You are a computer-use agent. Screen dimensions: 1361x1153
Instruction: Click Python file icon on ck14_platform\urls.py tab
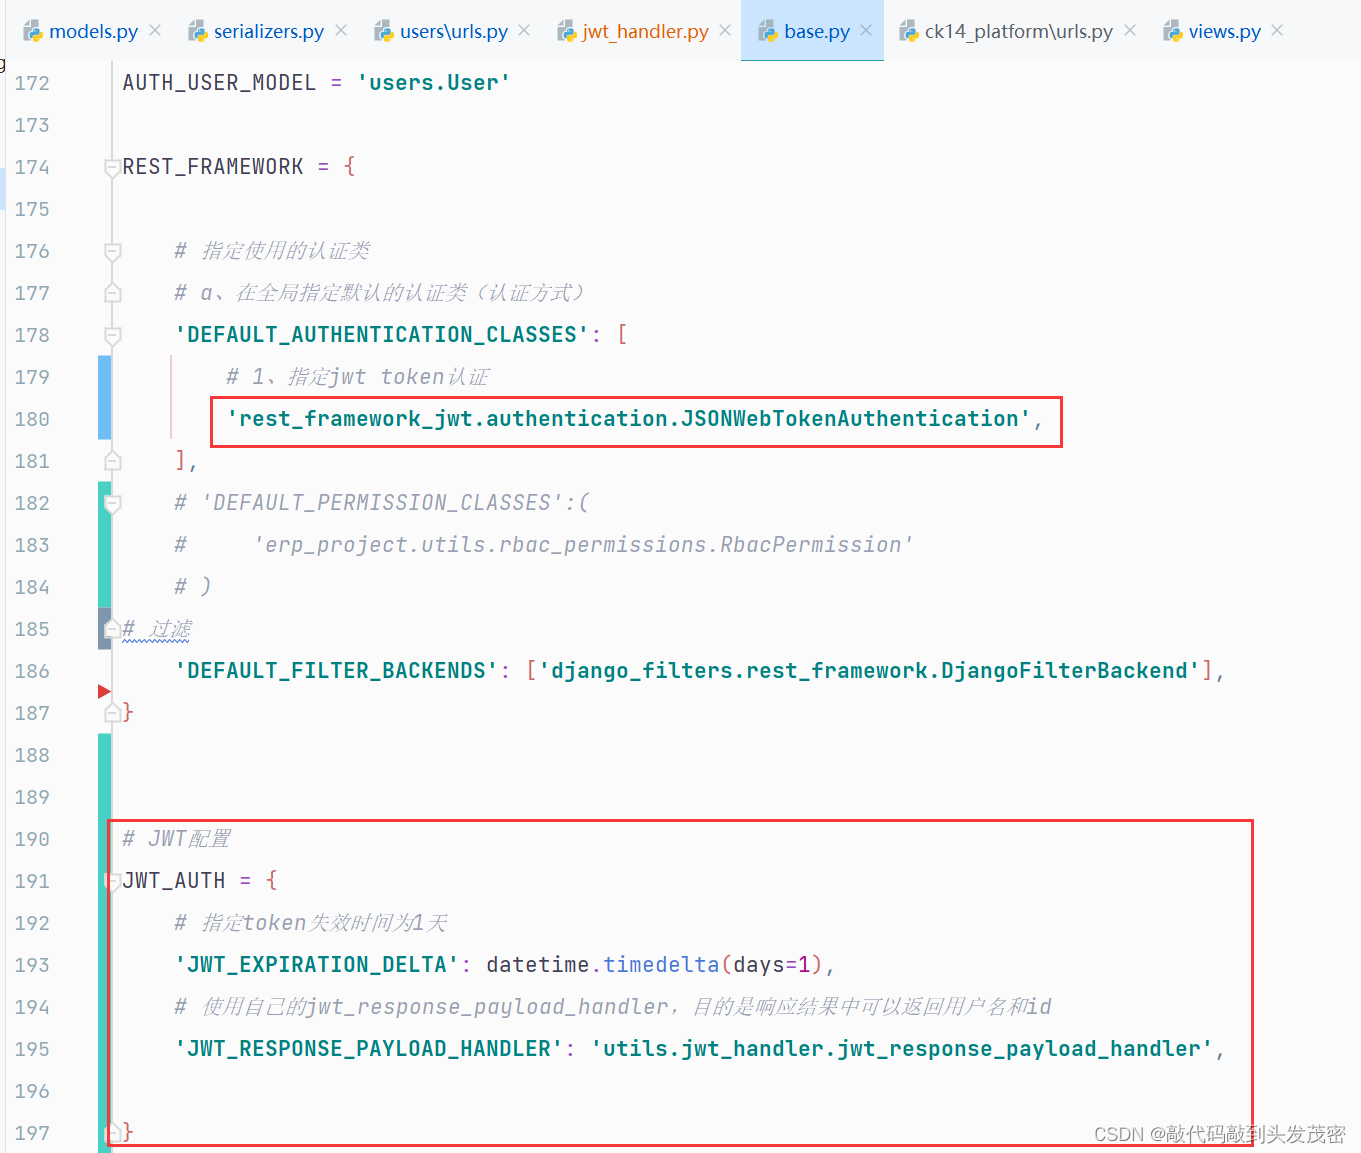point(909,32)
